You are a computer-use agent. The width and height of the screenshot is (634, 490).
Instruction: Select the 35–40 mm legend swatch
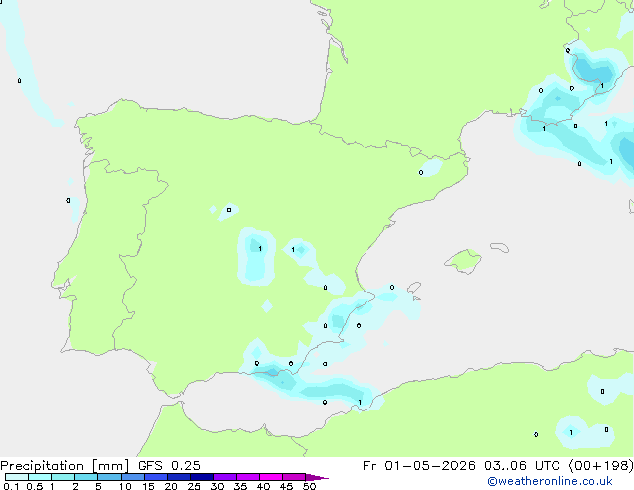coord(248,477)
